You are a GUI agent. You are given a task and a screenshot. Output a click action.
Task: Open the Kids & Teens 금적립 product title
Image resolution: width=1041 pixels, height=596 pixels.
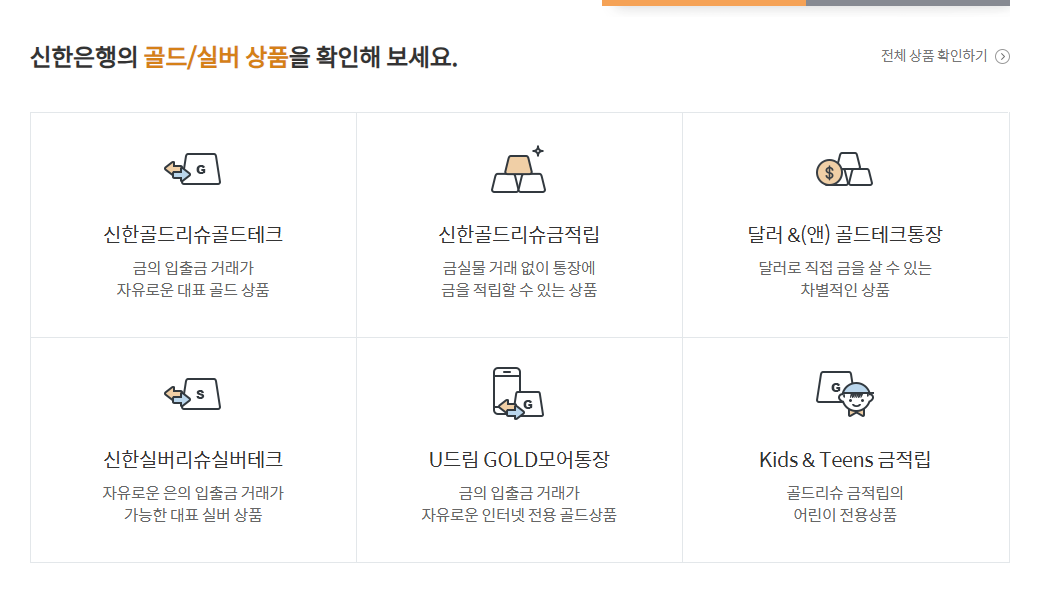click(x=845, y=459)
